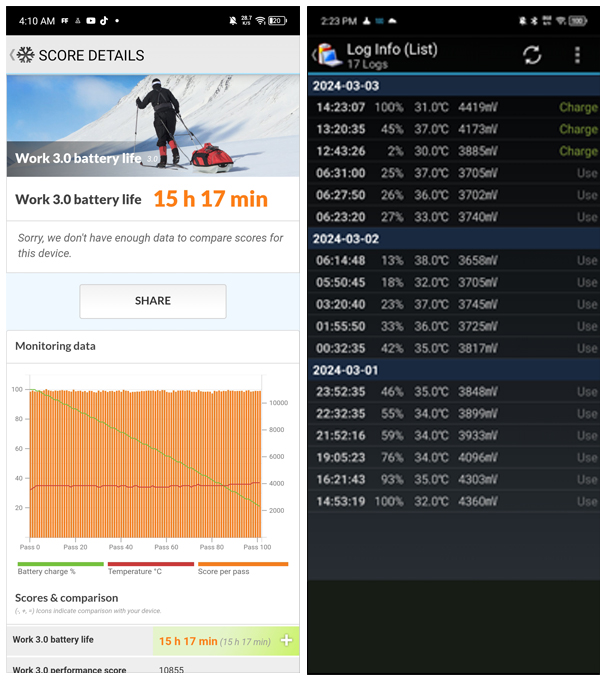This screenshot has height=680, width=607.
Task: Tap the Battery charge % green legend
Action: point(60,568)
